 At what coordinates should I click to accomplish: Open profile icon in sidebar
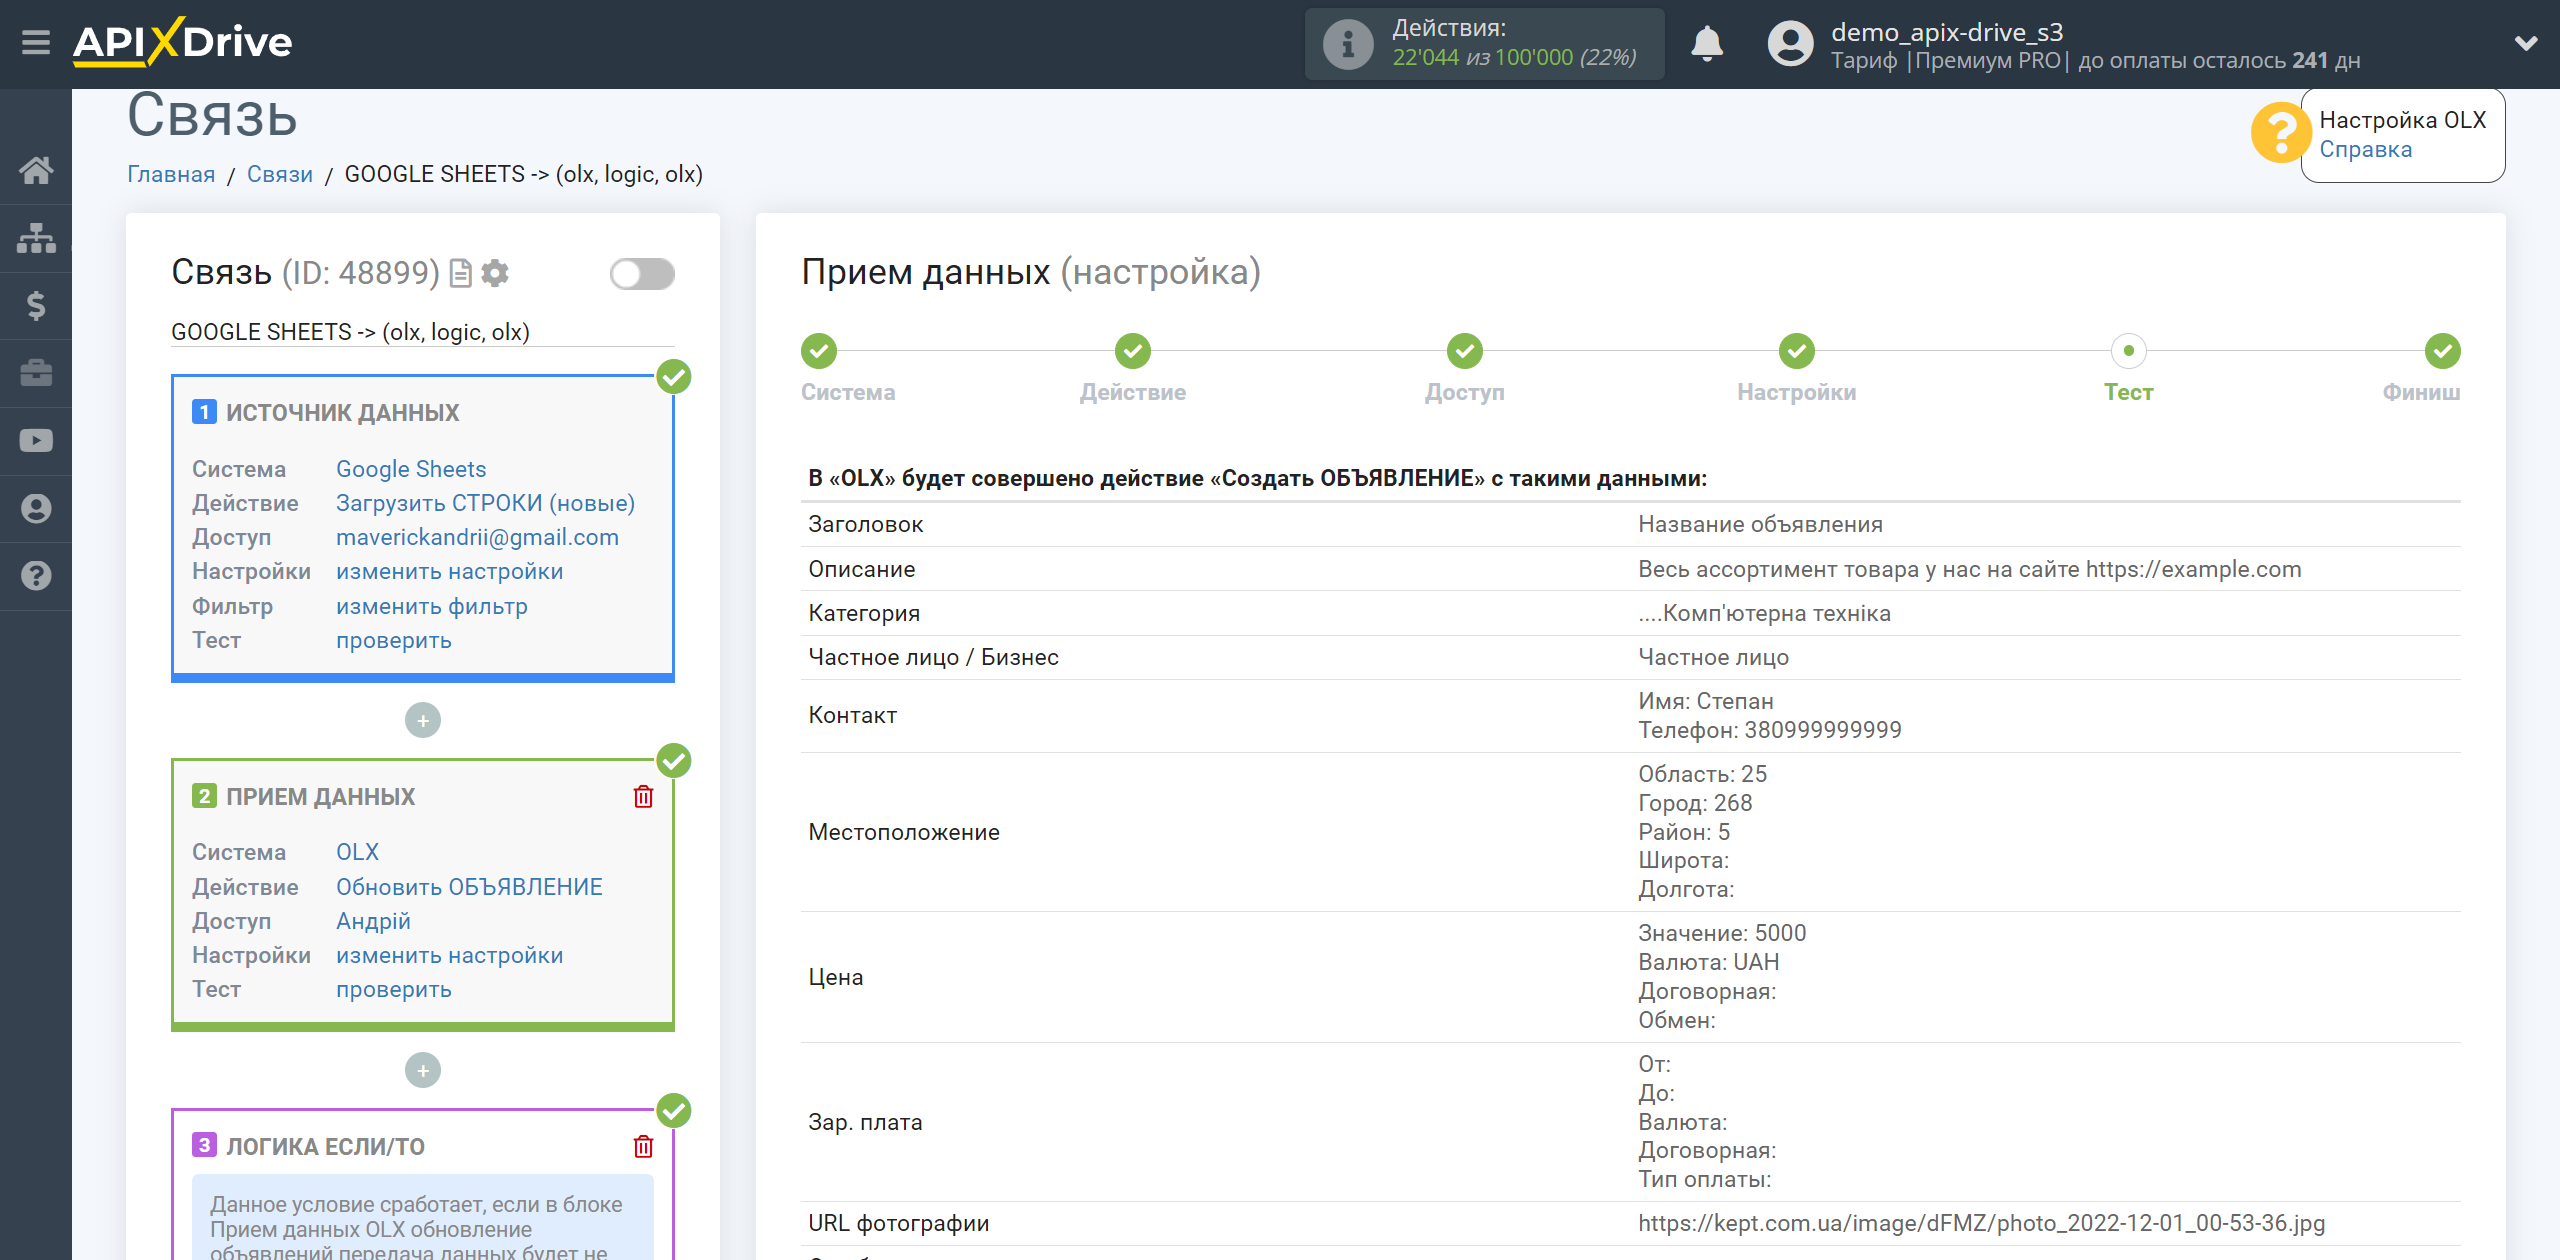(36, 508)
